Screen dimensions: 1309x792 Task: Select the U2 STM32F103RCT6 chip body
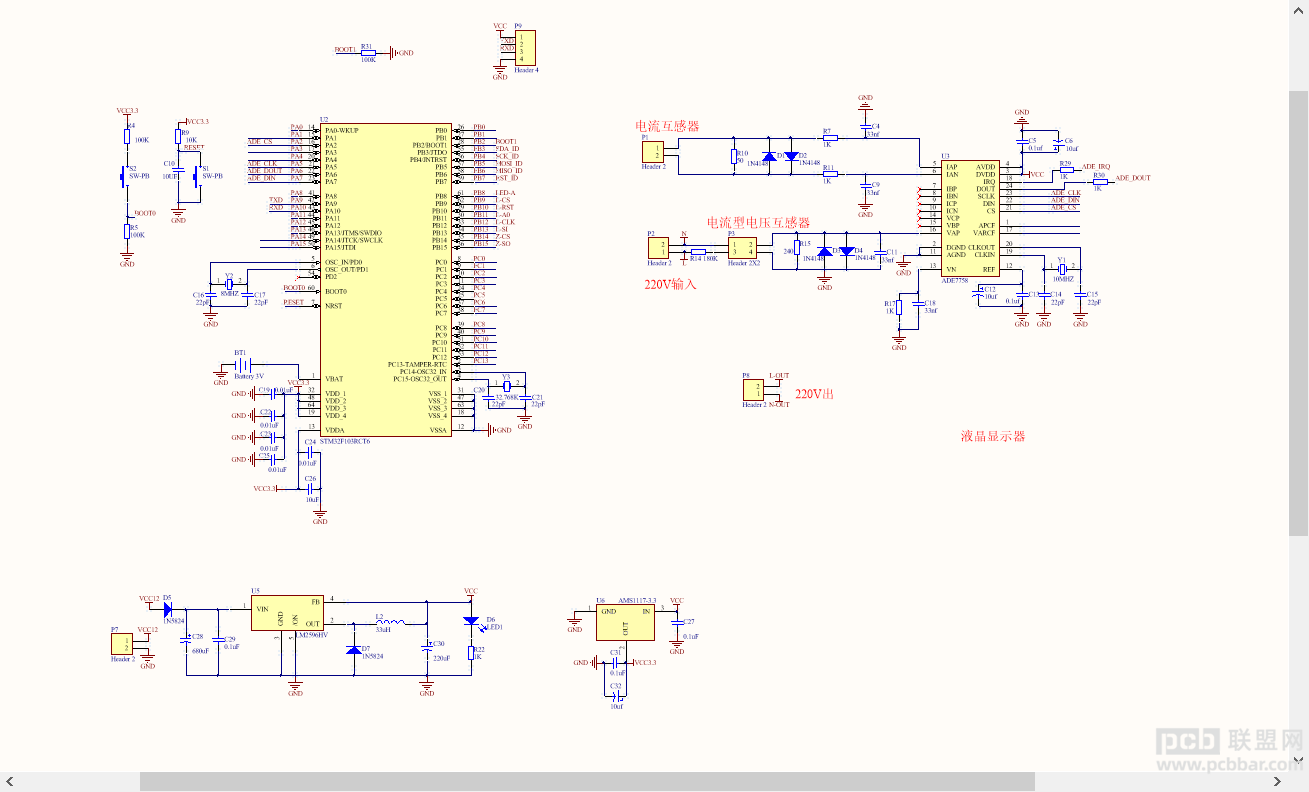click(385, 280)
